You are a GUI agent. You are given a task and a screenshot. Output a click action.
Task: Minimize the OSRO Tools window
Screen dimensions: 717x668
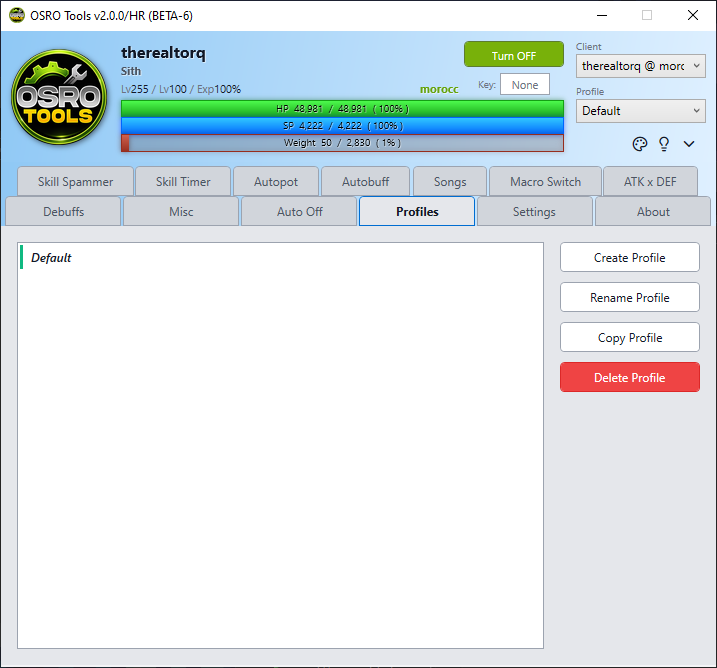point(602,15)
